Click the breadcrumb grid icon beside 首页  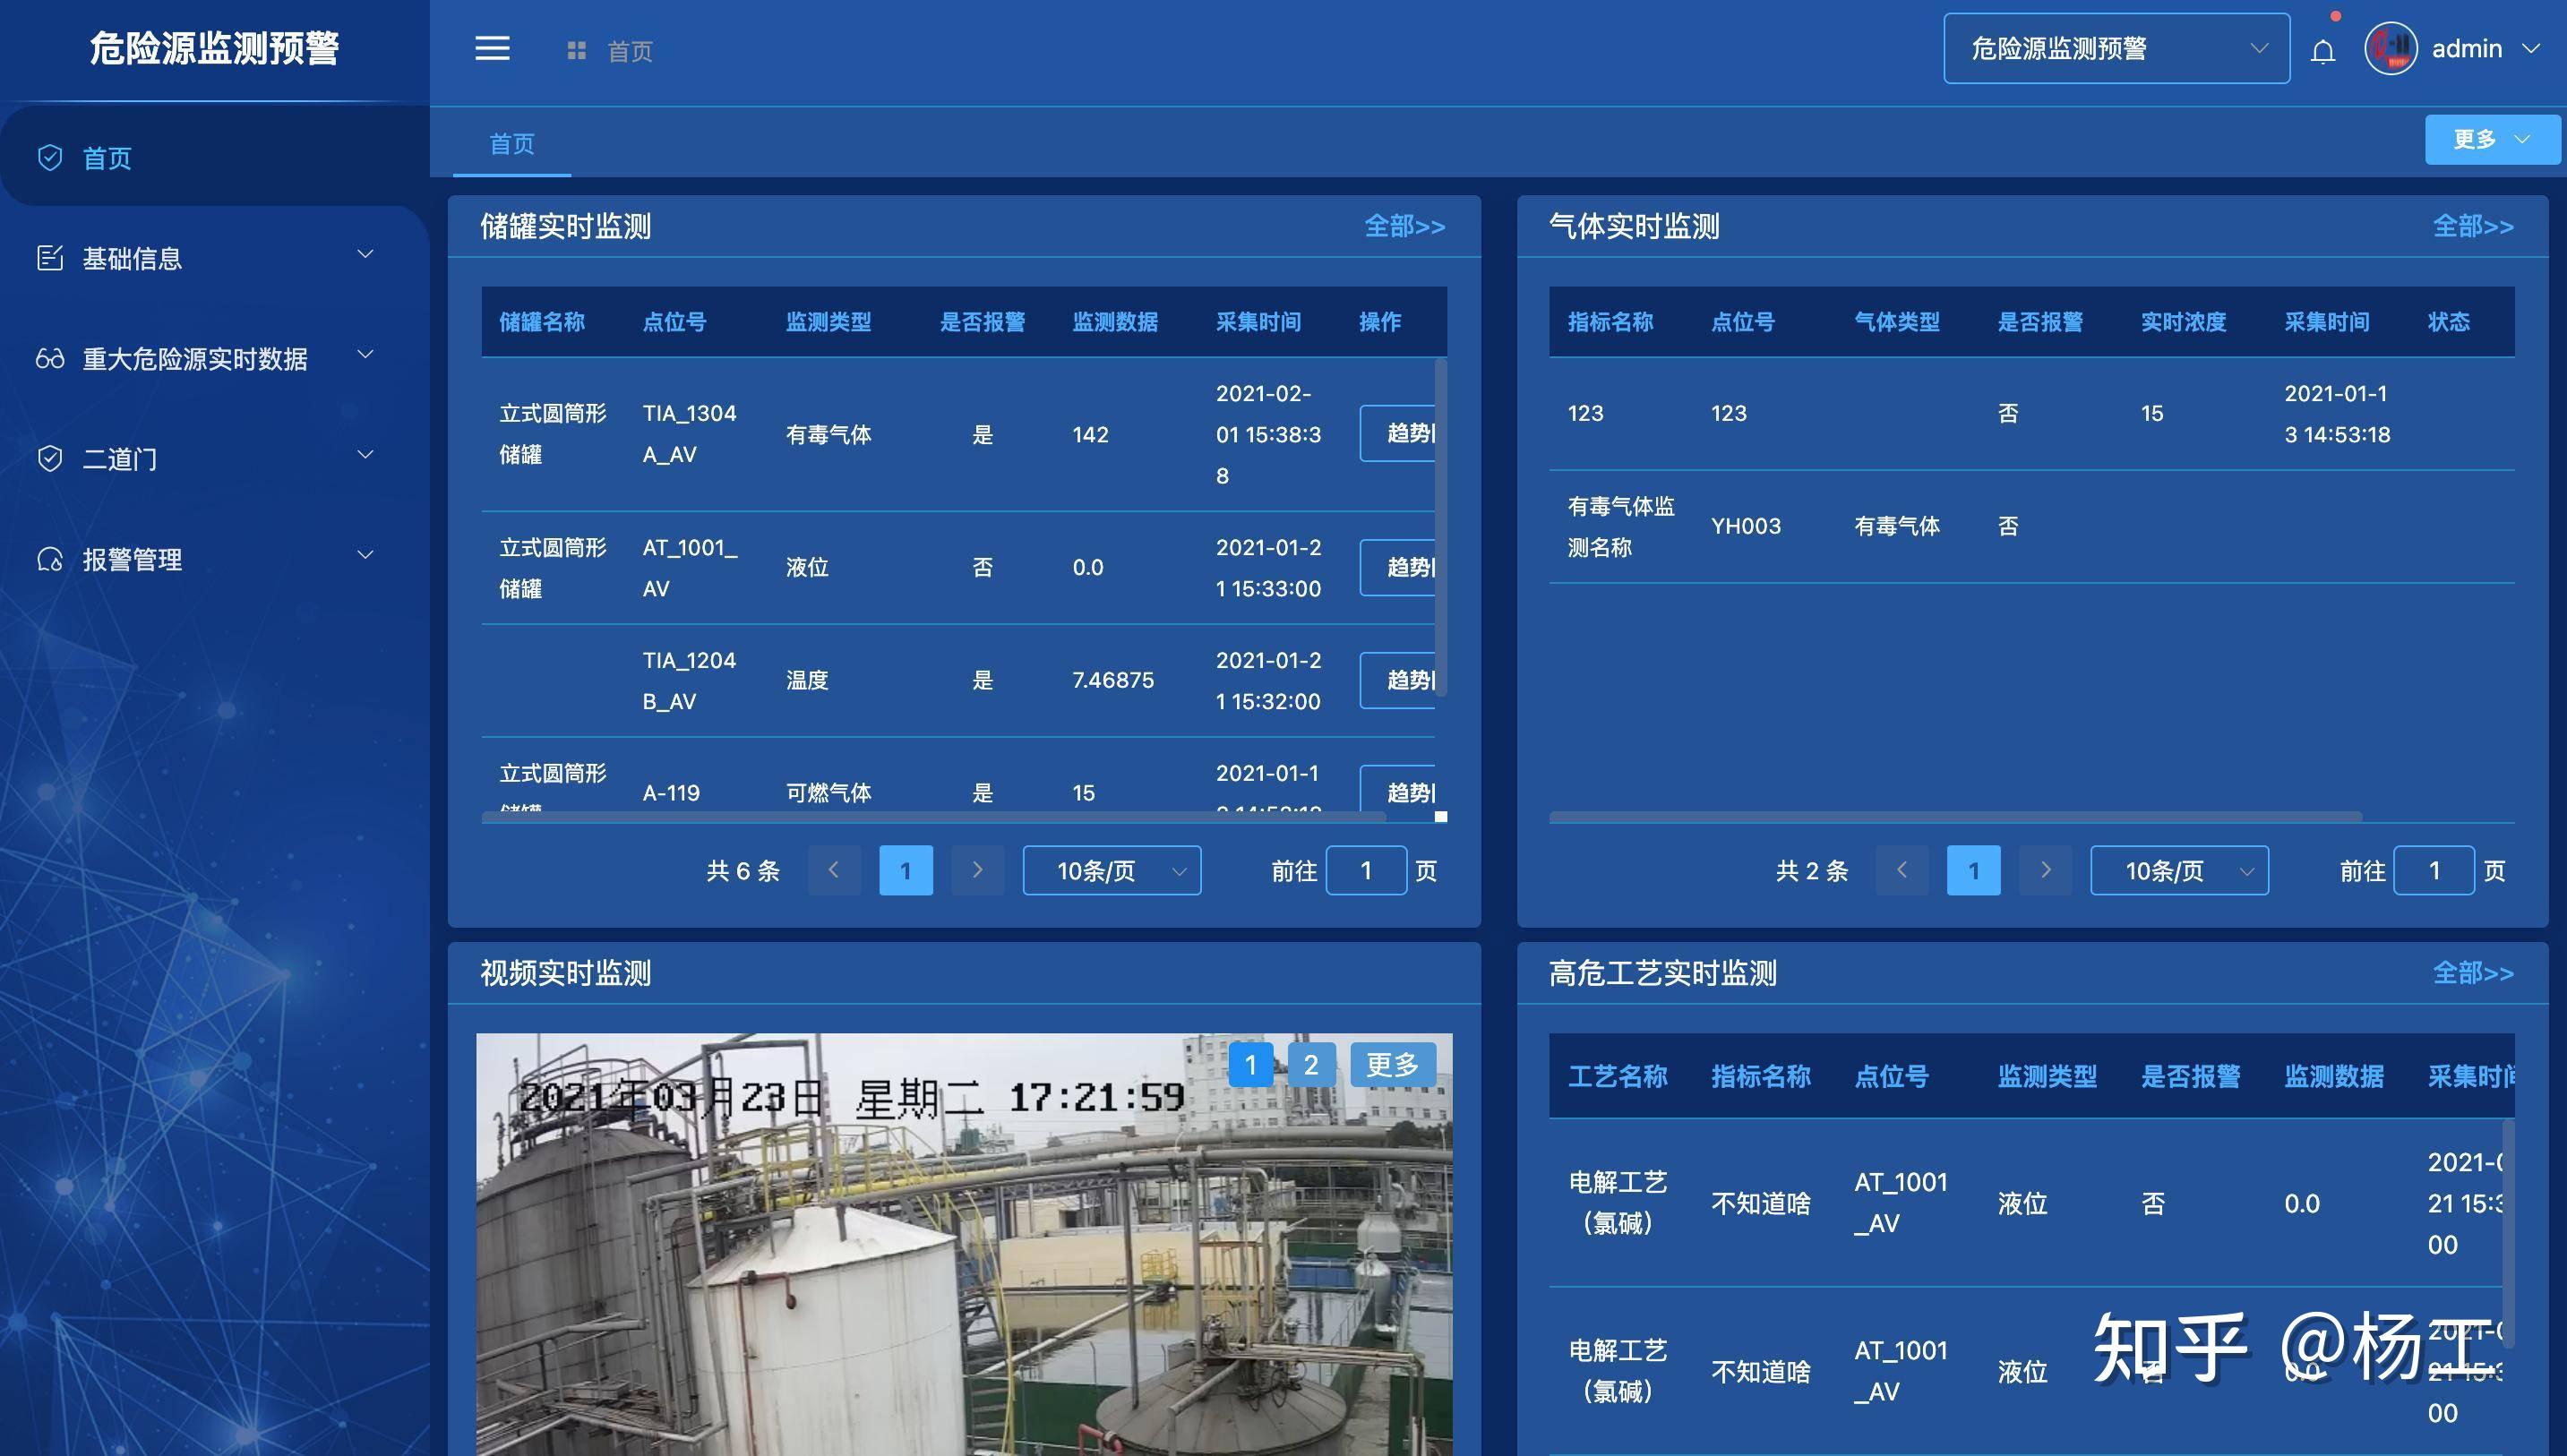click(576, 50)
